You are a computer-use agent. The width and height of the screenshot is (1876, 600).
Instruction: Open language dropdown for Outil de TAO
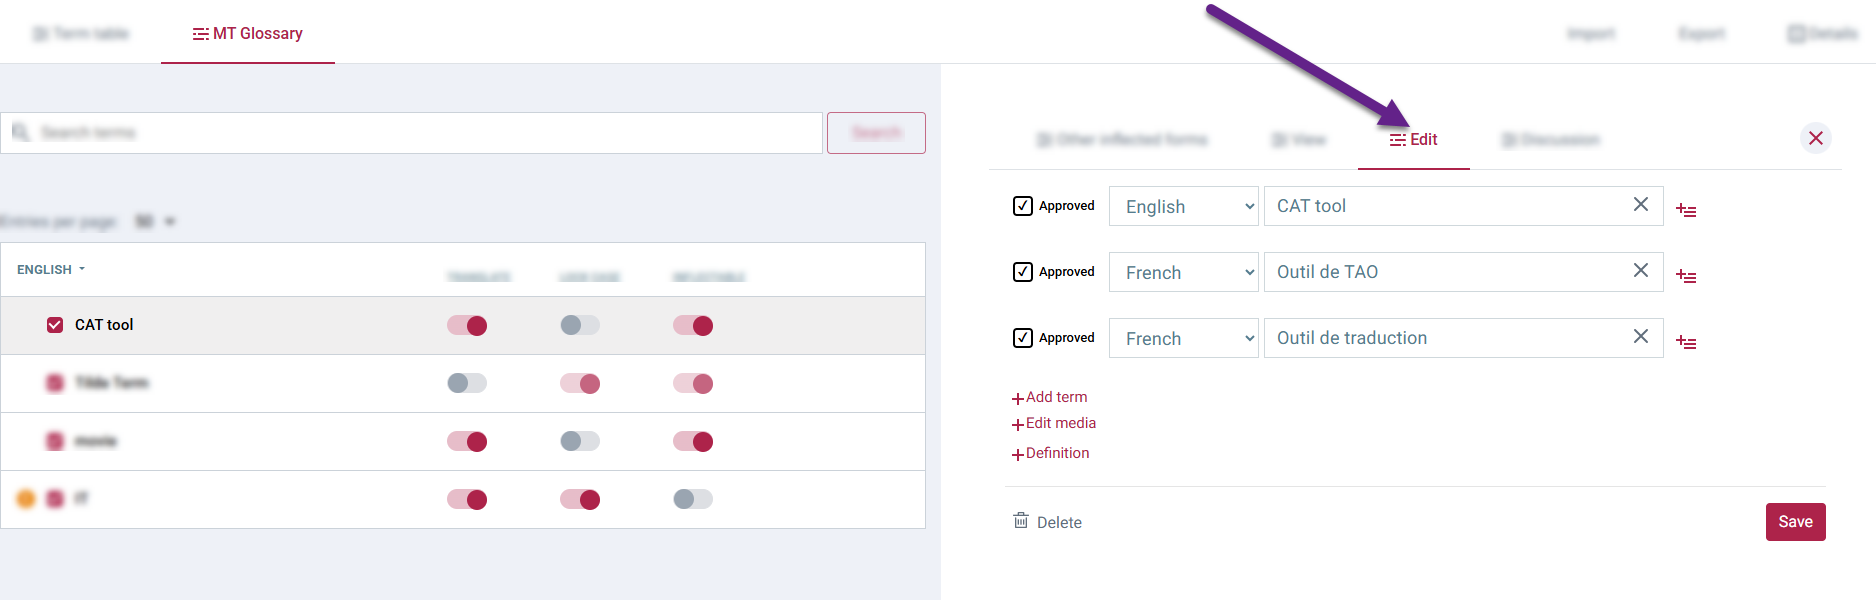[x=1183, y=272]
